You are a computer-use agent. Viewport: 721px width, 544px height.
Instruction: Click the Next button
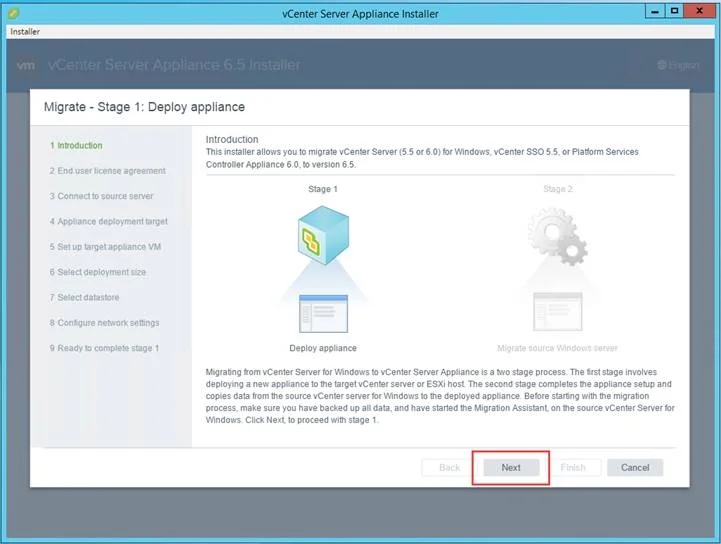[511, 467]
